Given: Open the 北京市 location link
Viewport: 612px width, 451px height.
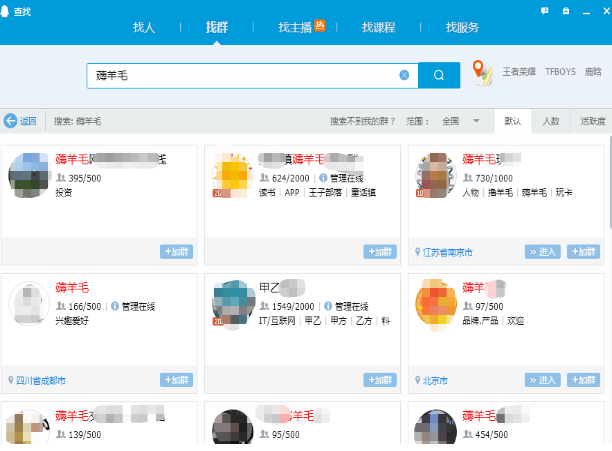Looking at the screenshot, I should (435, 380).
